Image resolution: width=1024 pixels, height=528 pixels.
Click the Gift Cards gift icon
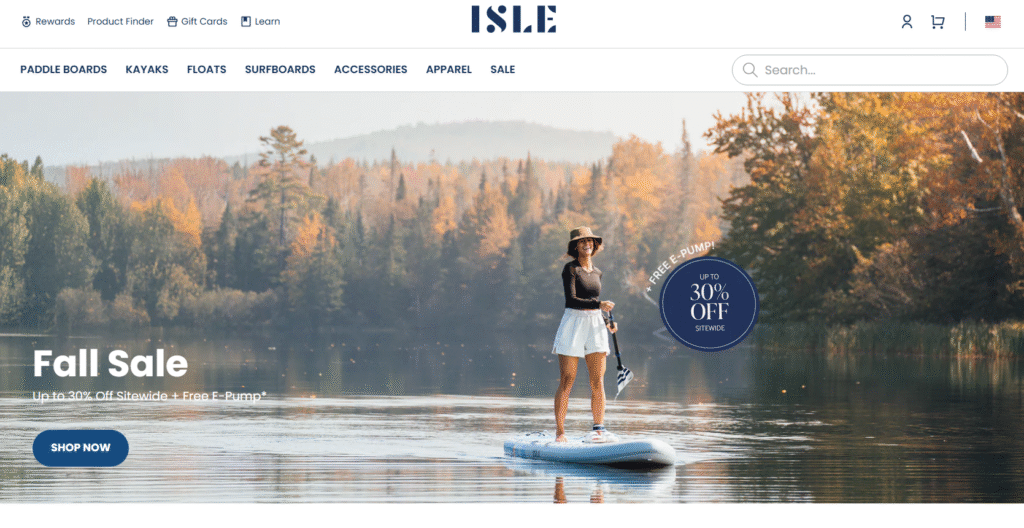[172, 22]
